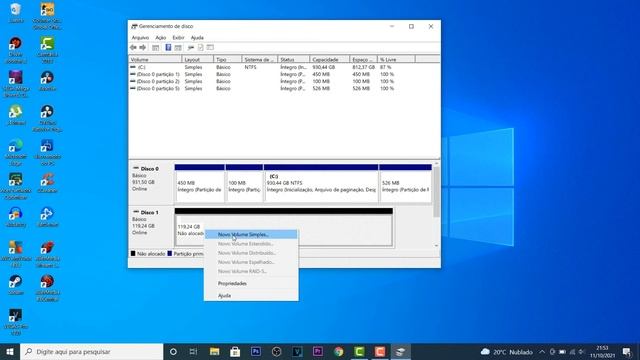
Task: Click the Back arrow in Disk Management toolbar
Action: coord(133,48)
